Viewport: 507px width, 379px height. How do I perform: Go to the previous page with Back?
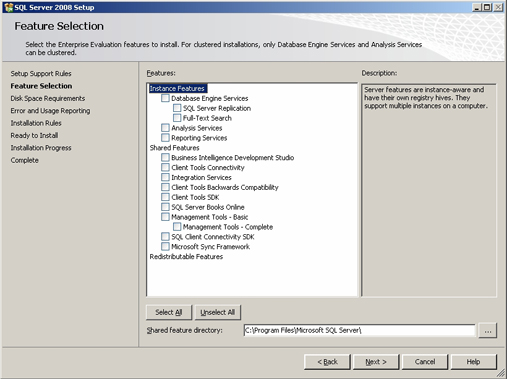tap(327, 362)
